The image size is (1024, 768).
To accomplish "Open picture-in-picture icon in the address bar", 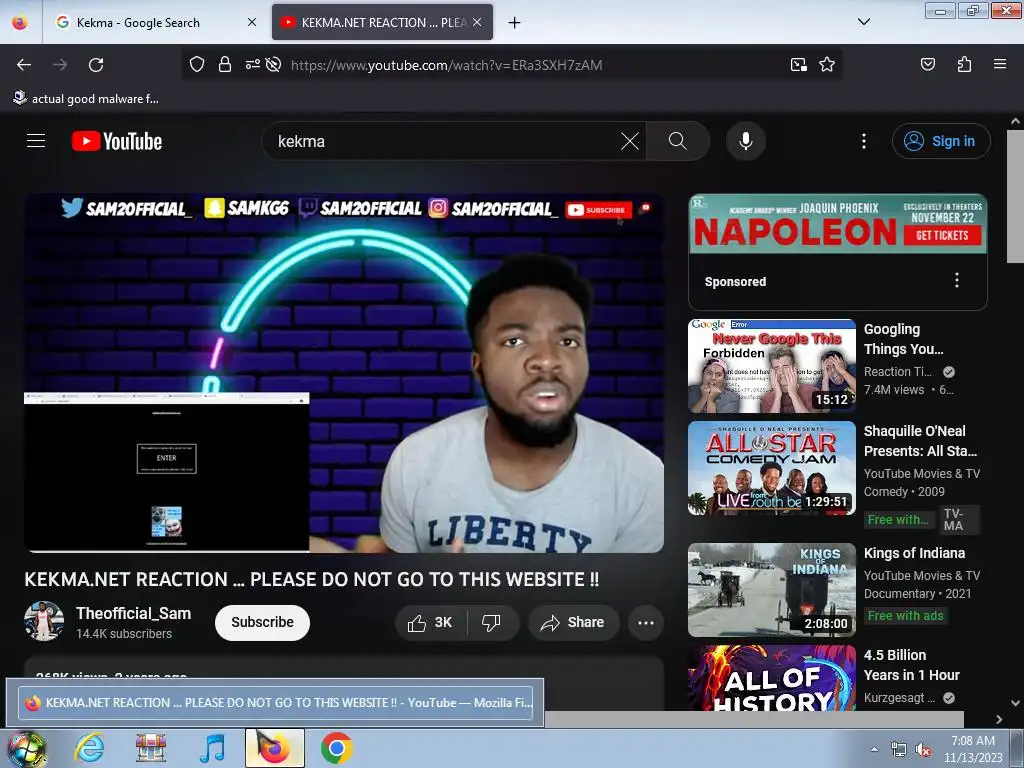I will click(x=798, y=64).
